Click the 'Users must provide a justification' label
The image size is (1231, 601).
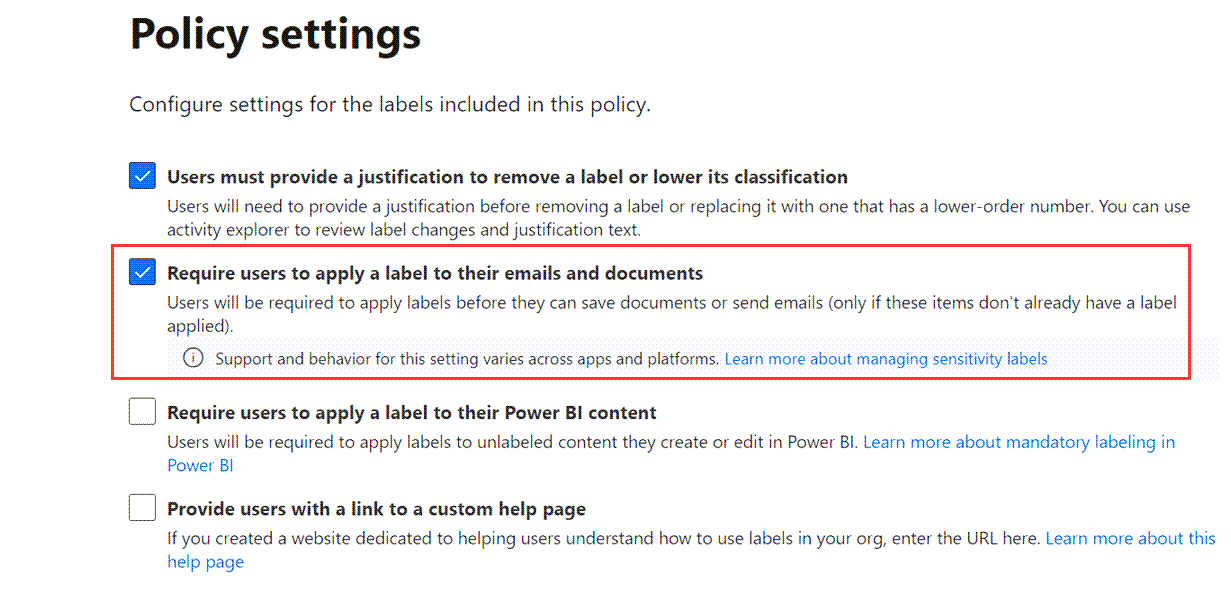point(507,177)
